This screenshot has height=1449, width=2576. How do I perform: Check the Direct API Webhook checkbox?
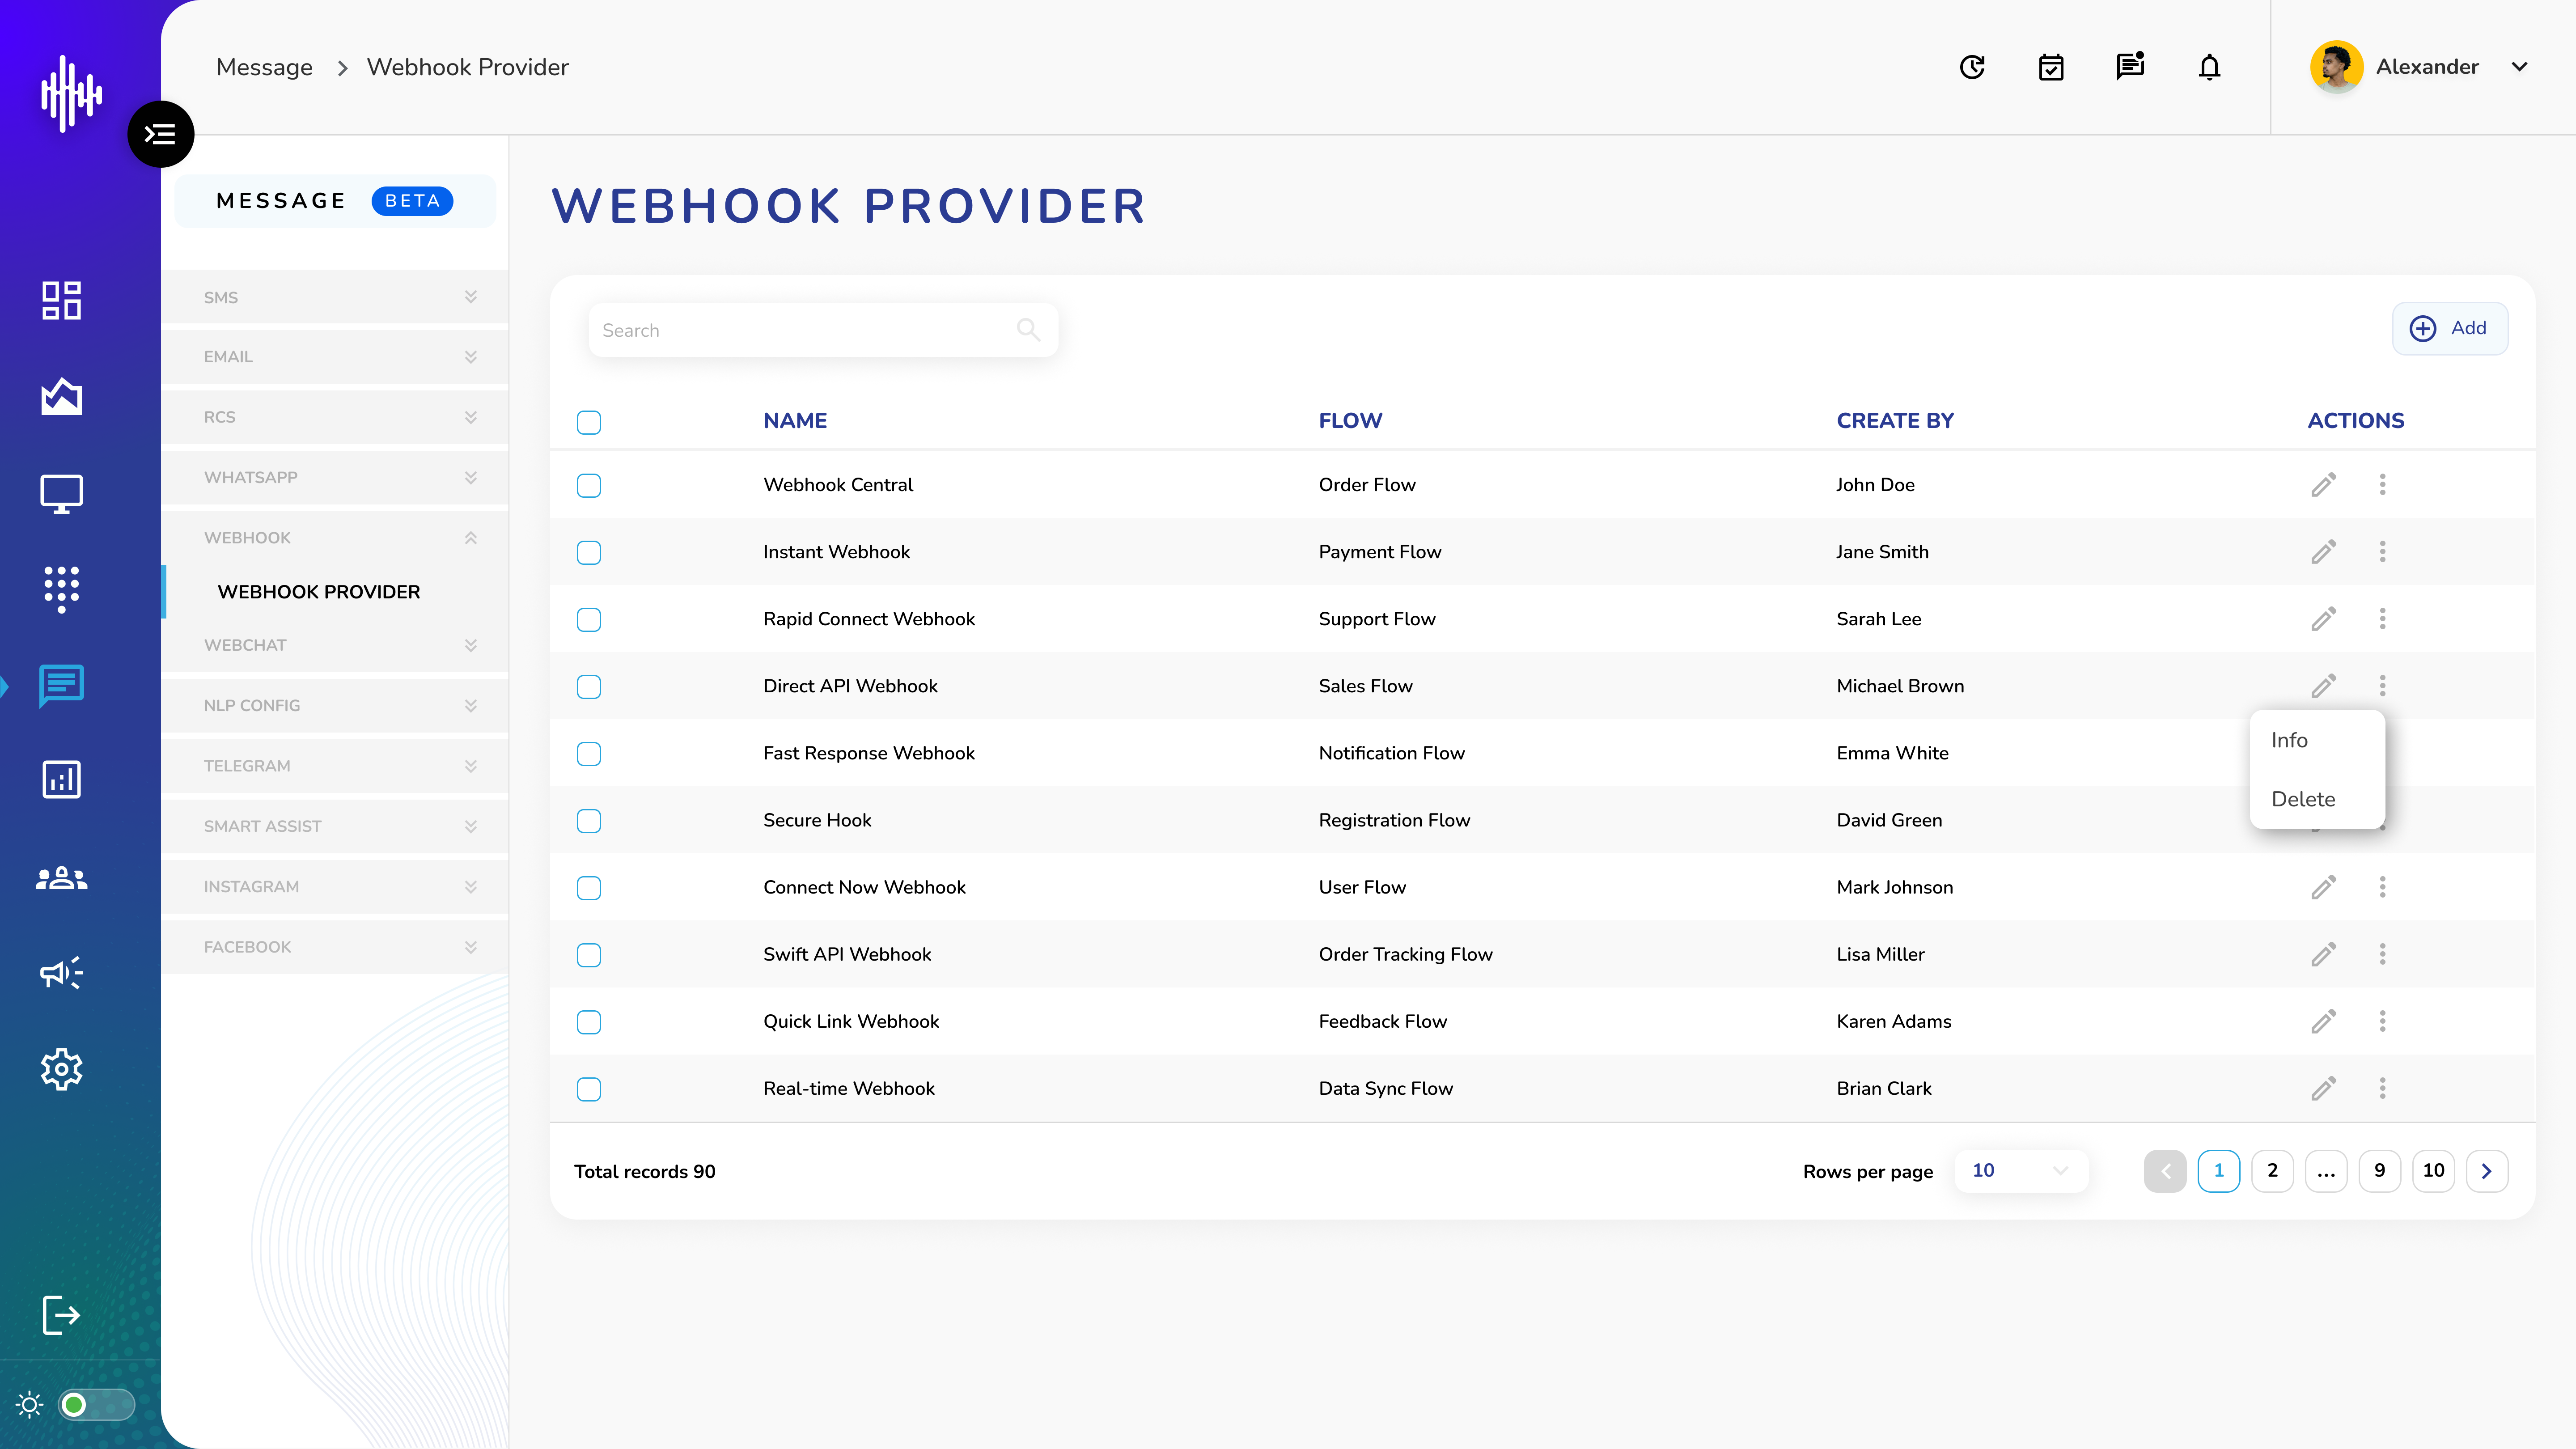pos(589,686)
